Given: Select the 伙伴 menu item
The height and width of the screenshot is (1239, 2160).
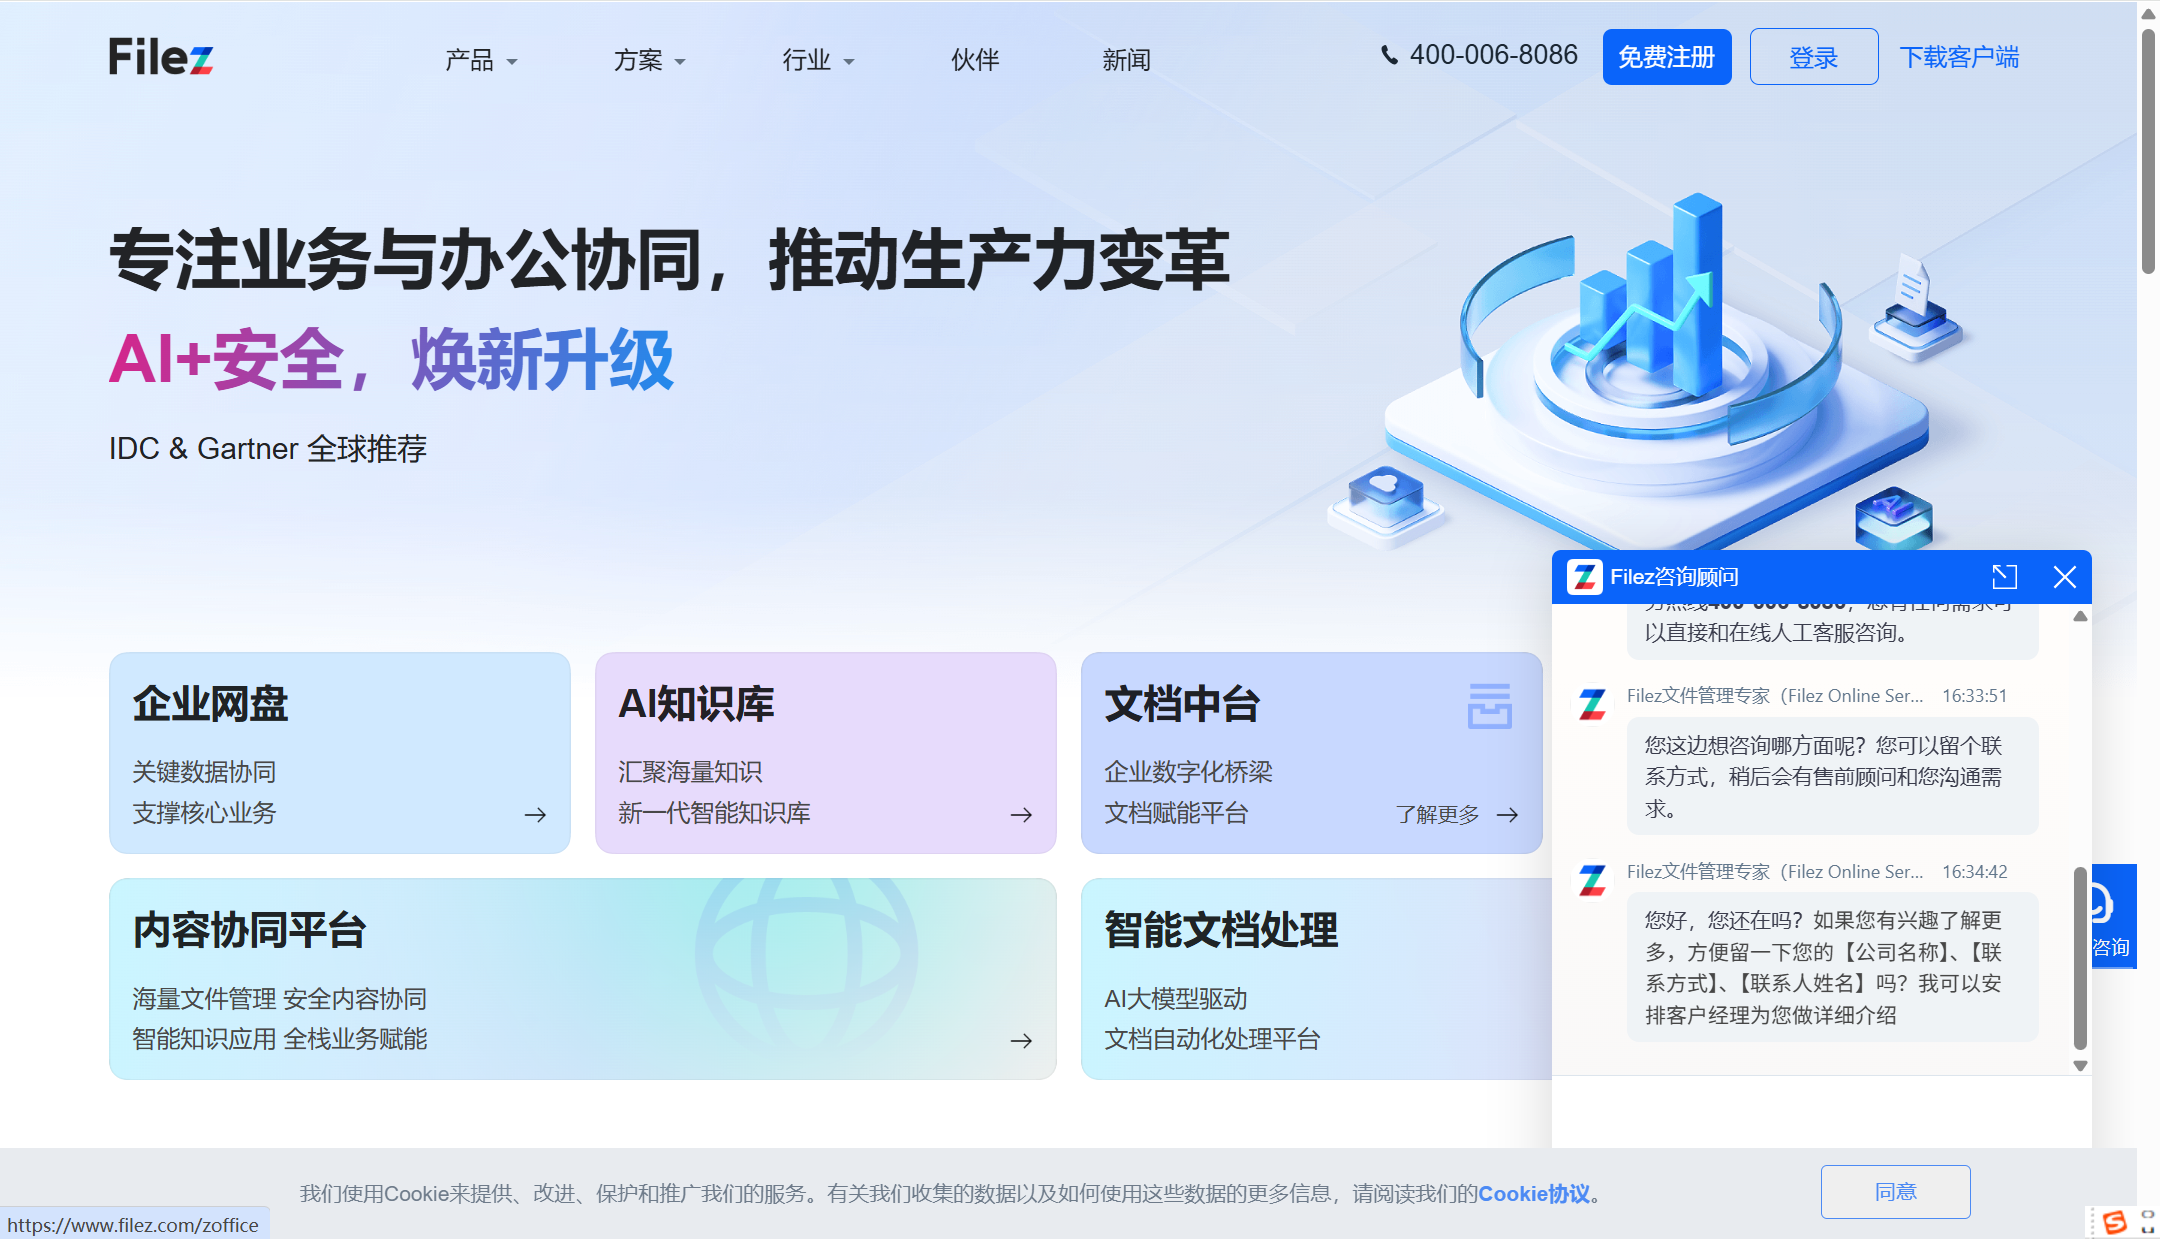Looking at the screenshot, I should [975, 60].
